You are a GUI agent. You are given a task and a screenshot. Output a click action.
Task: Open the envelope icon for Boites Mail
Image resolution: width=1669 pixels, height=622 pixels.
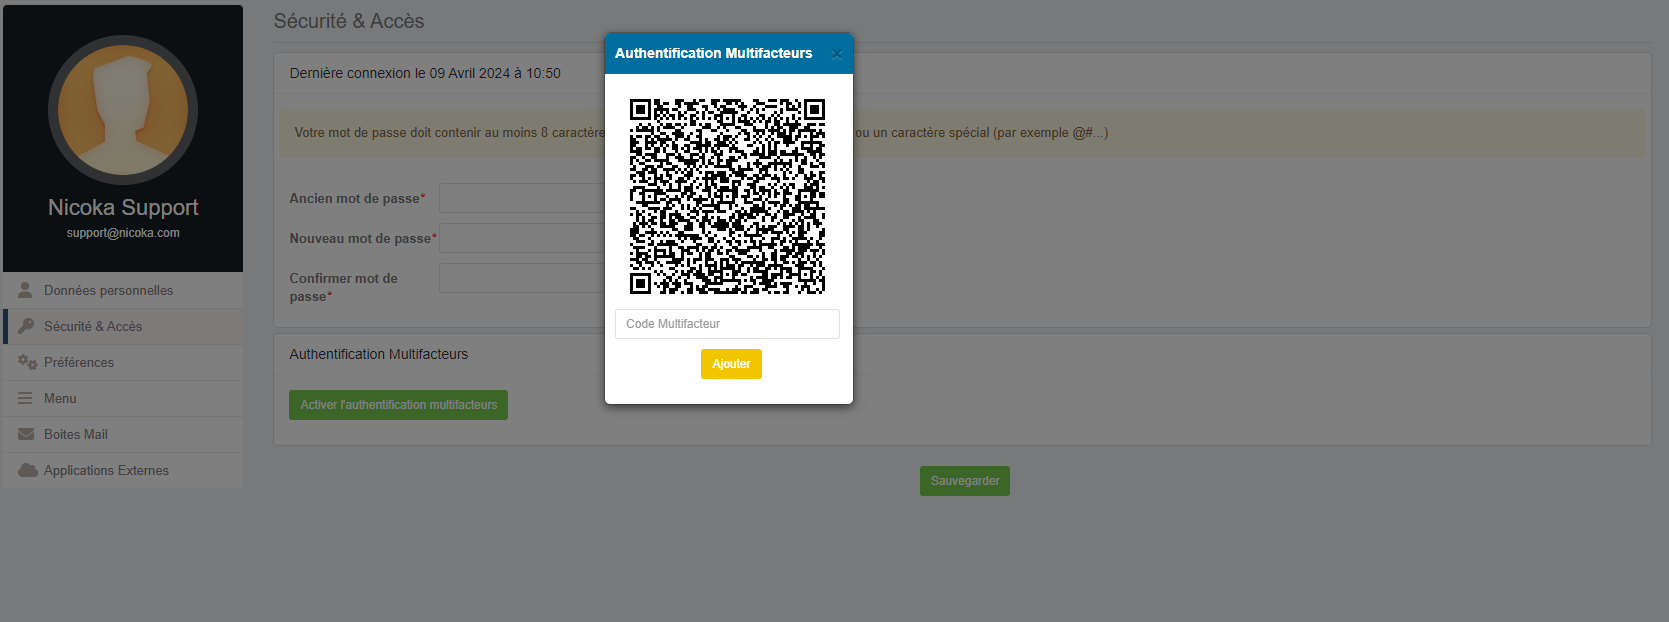pyautogui.click(x=26, y=434)
